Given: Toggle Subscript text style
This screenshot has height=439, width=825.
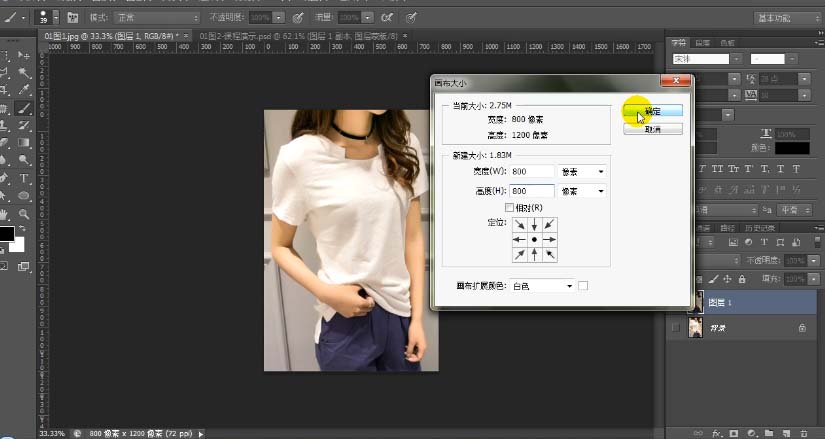Looking at the screenshot, I should (764, 169).
